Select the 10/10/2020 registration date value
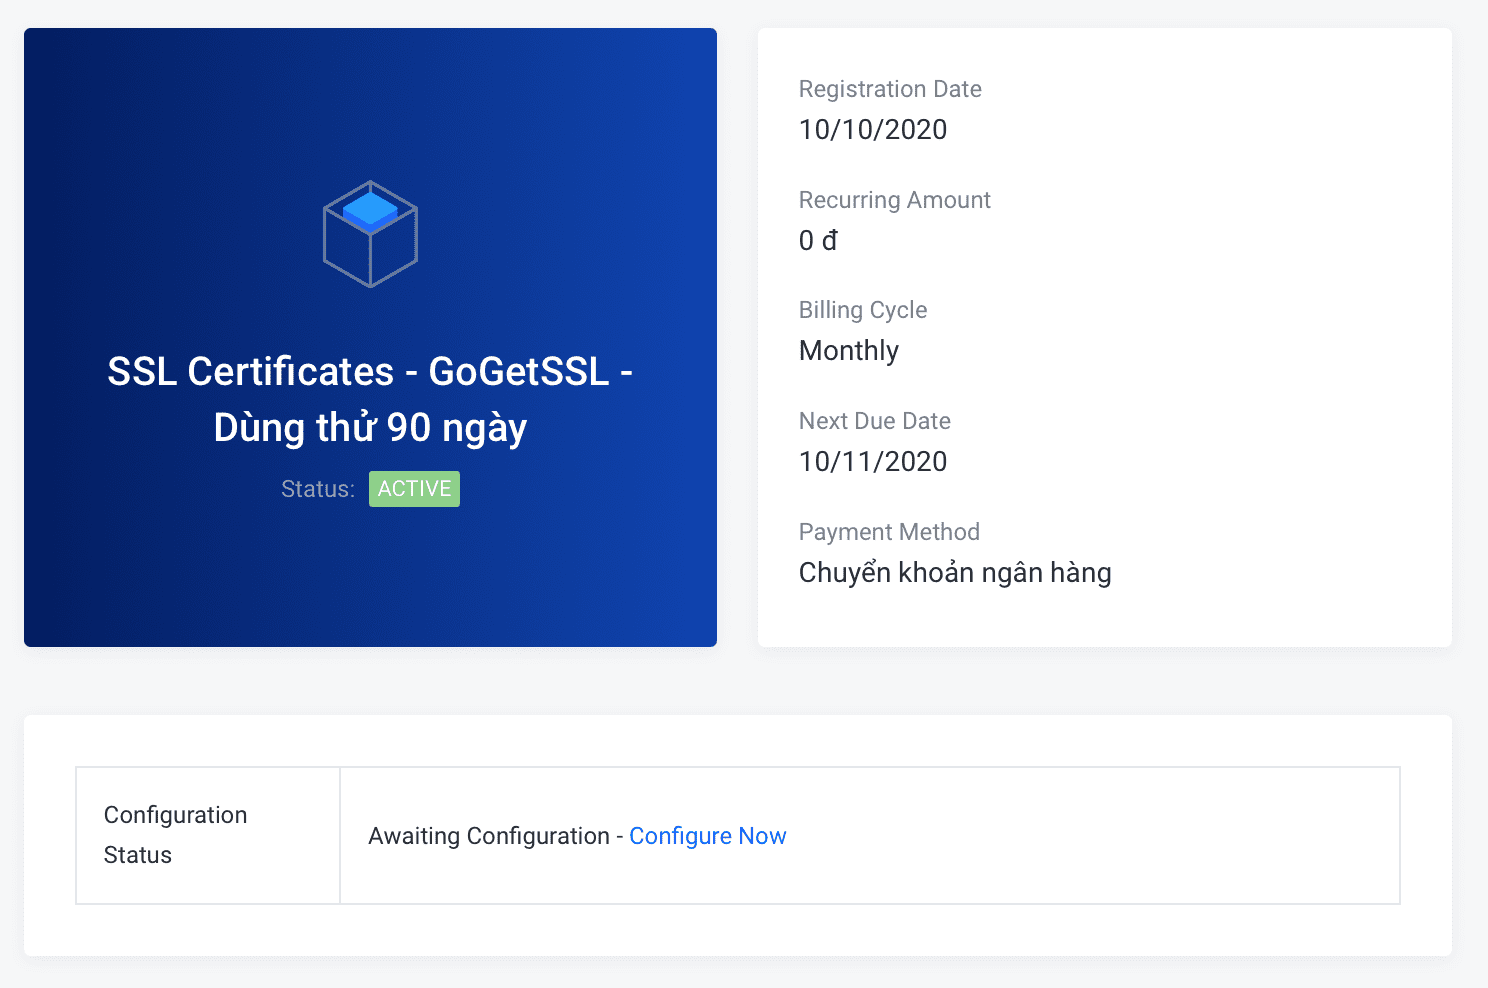 tap(872, 130)
